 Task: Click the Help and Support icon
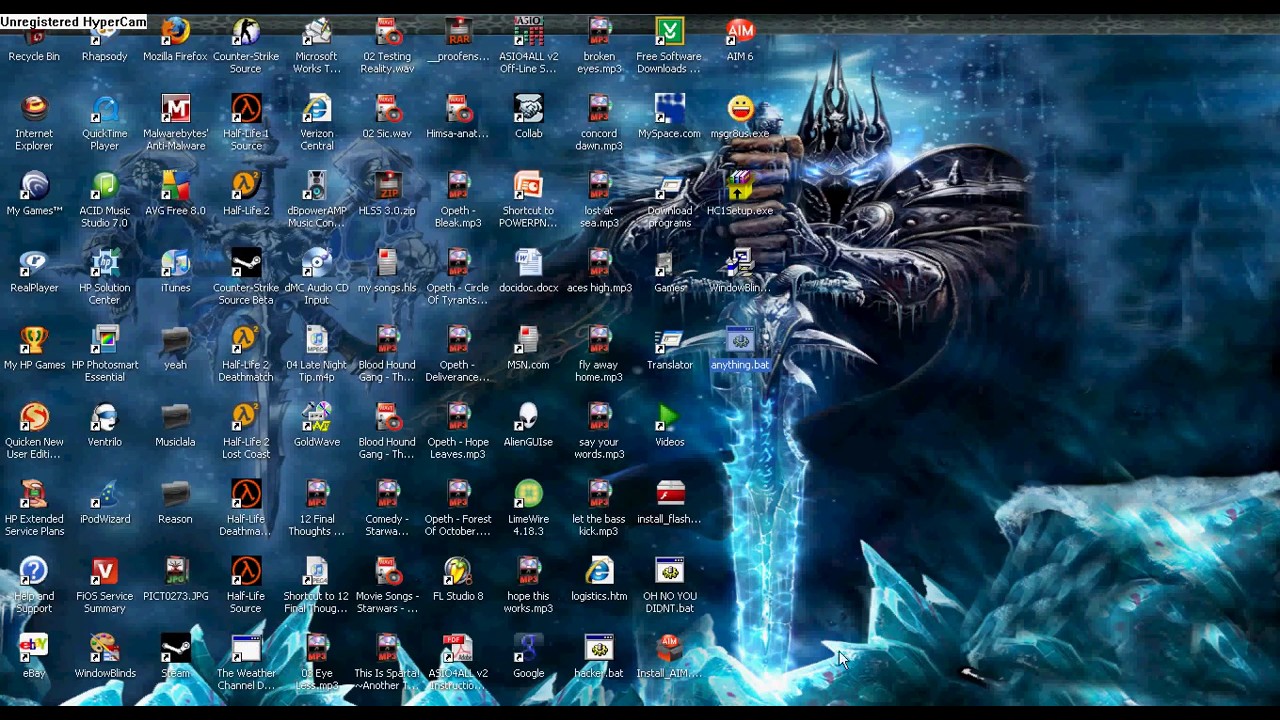[34, 584]
